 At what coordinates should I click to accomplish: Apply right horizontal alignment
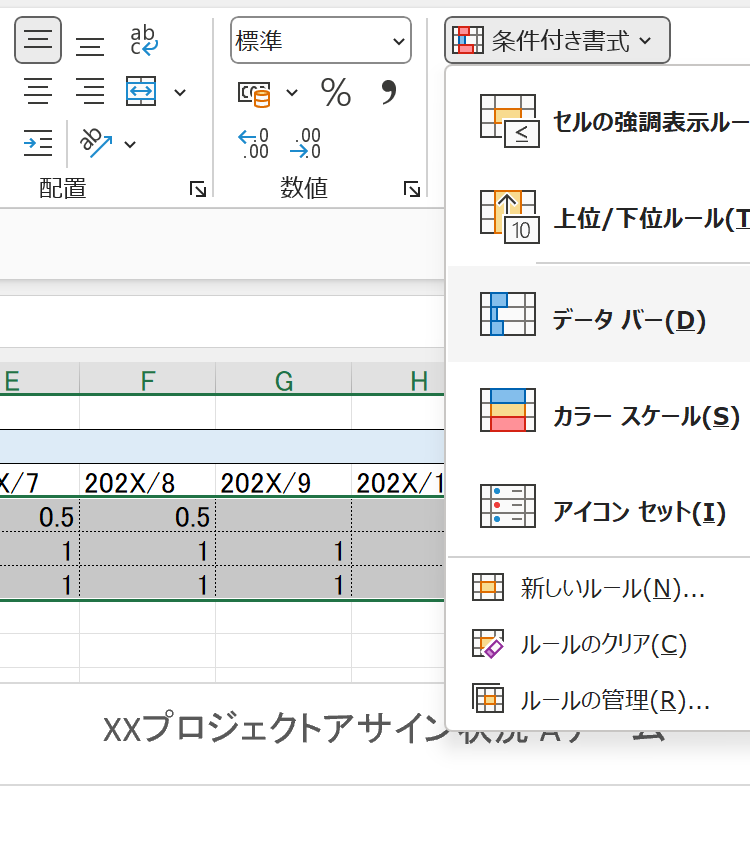91,93
